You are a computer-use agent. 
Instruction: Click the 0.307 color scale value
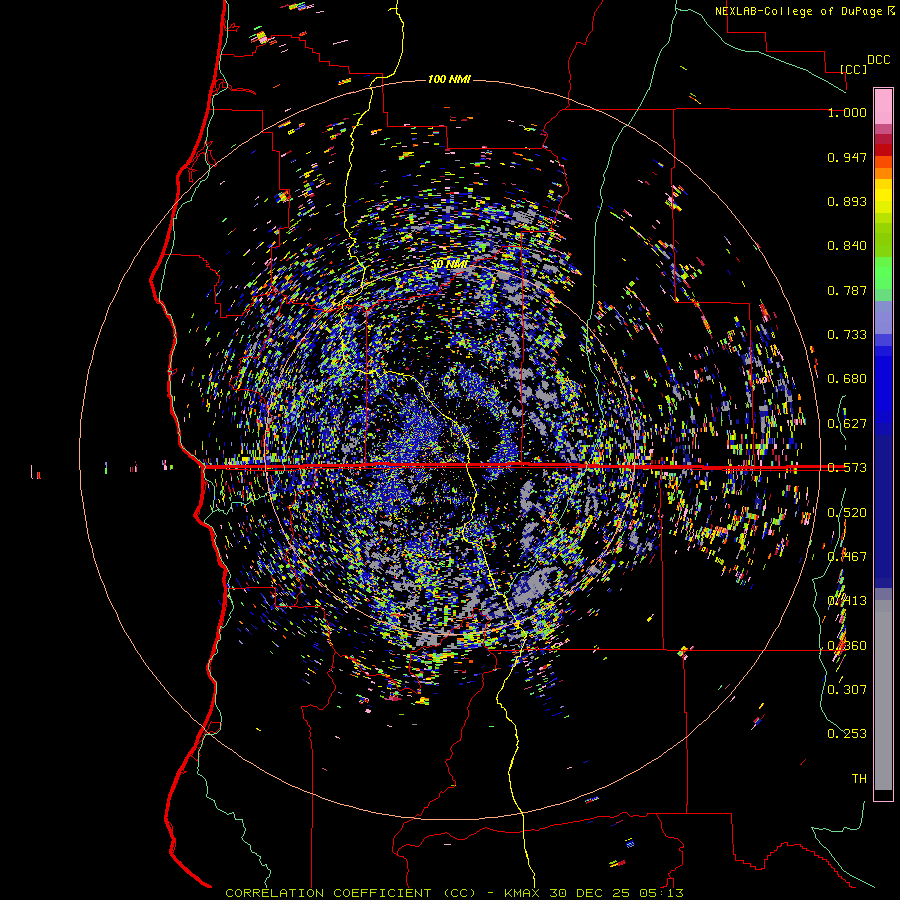click(847, 689)
